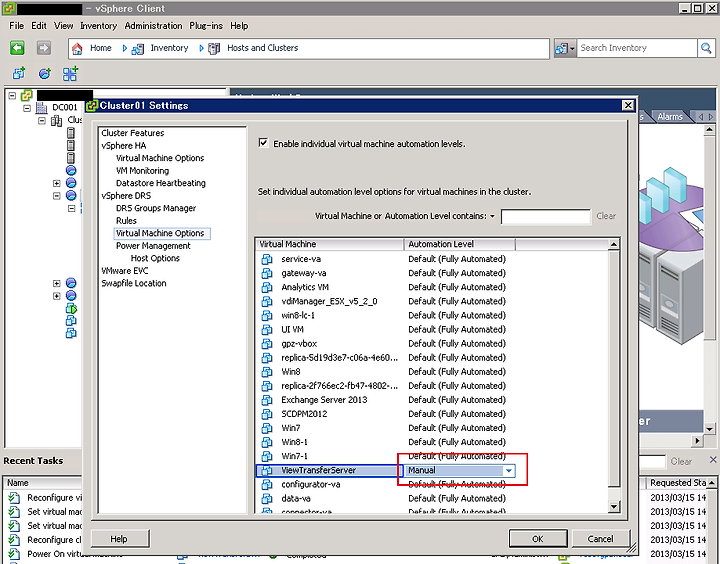Screen dimensions: 720x564
Task: Click the Inventory icon in breadcrumb
Action: 137,49
